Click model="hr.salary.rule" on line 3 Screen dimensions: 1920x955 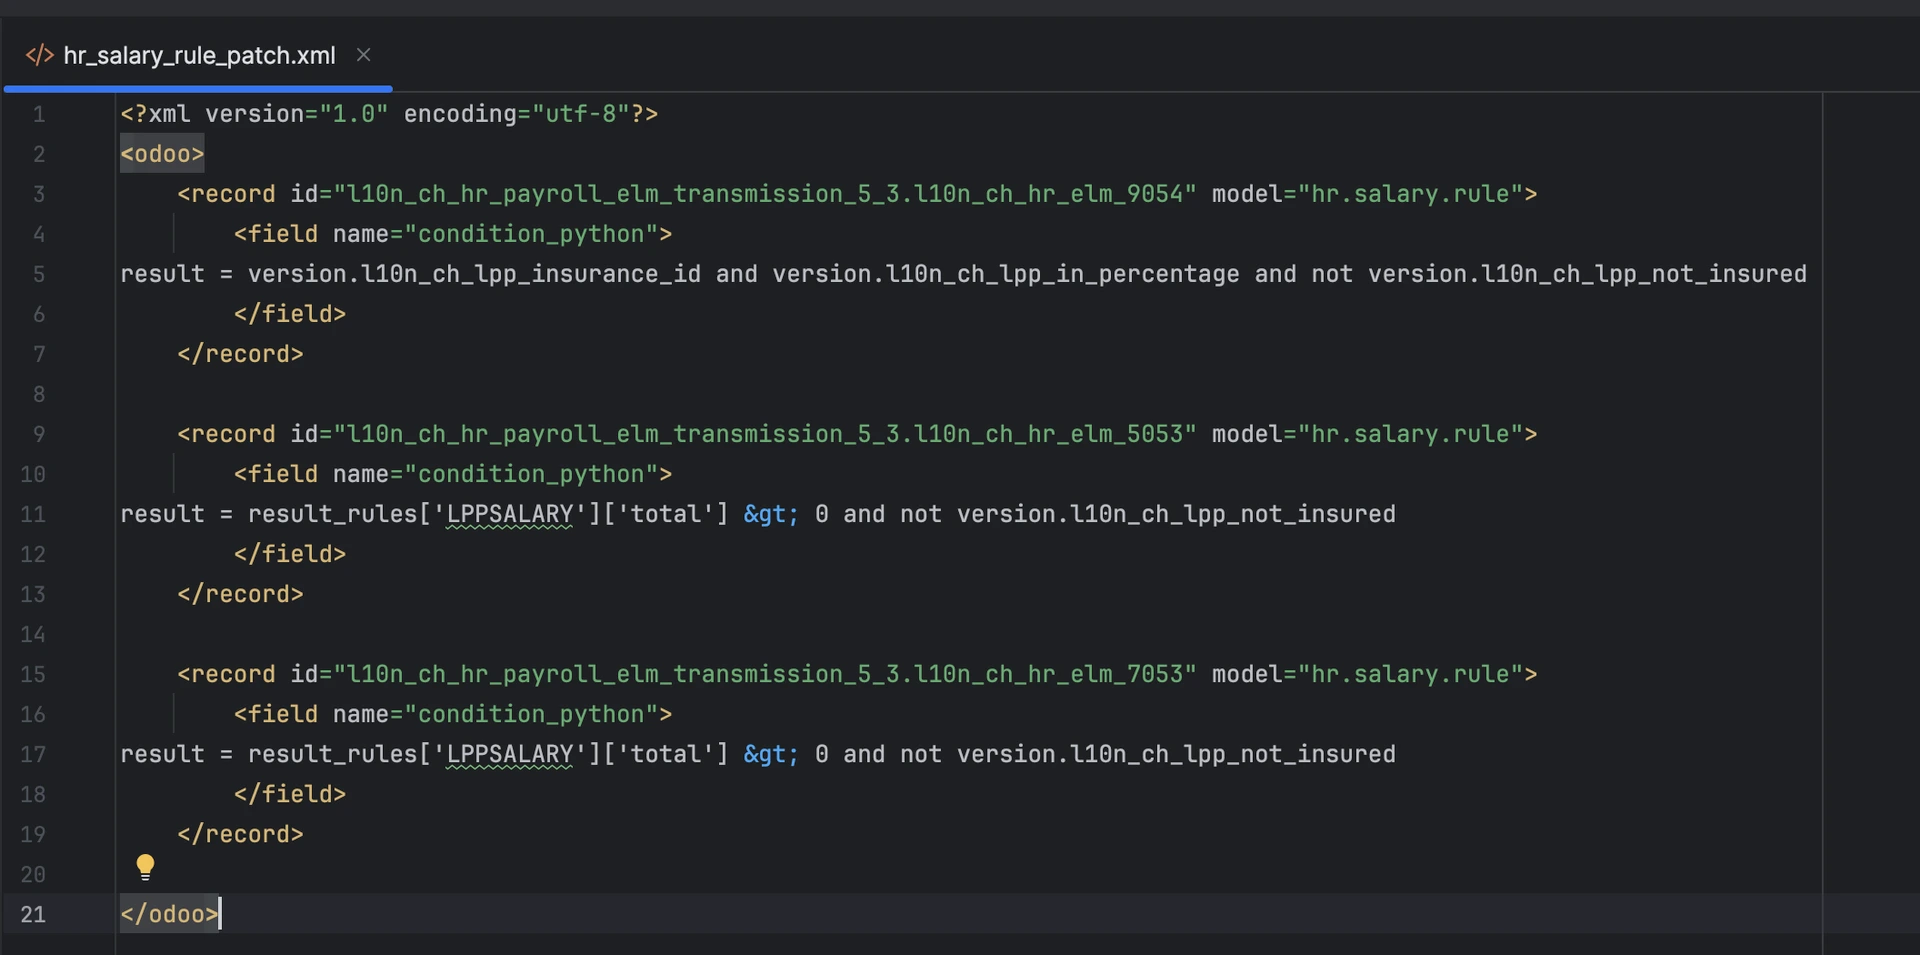(1368, 194)
